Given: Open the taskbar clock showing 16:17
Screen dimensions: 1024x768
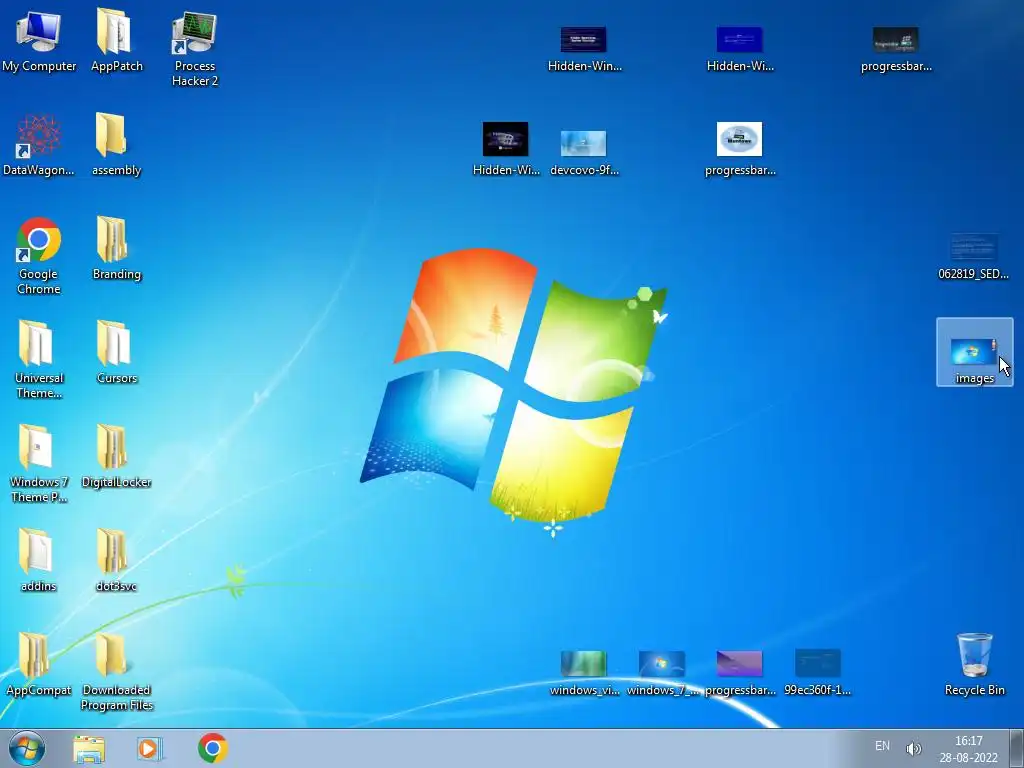Looking at the screenshot, I should [x=968, y=749].
